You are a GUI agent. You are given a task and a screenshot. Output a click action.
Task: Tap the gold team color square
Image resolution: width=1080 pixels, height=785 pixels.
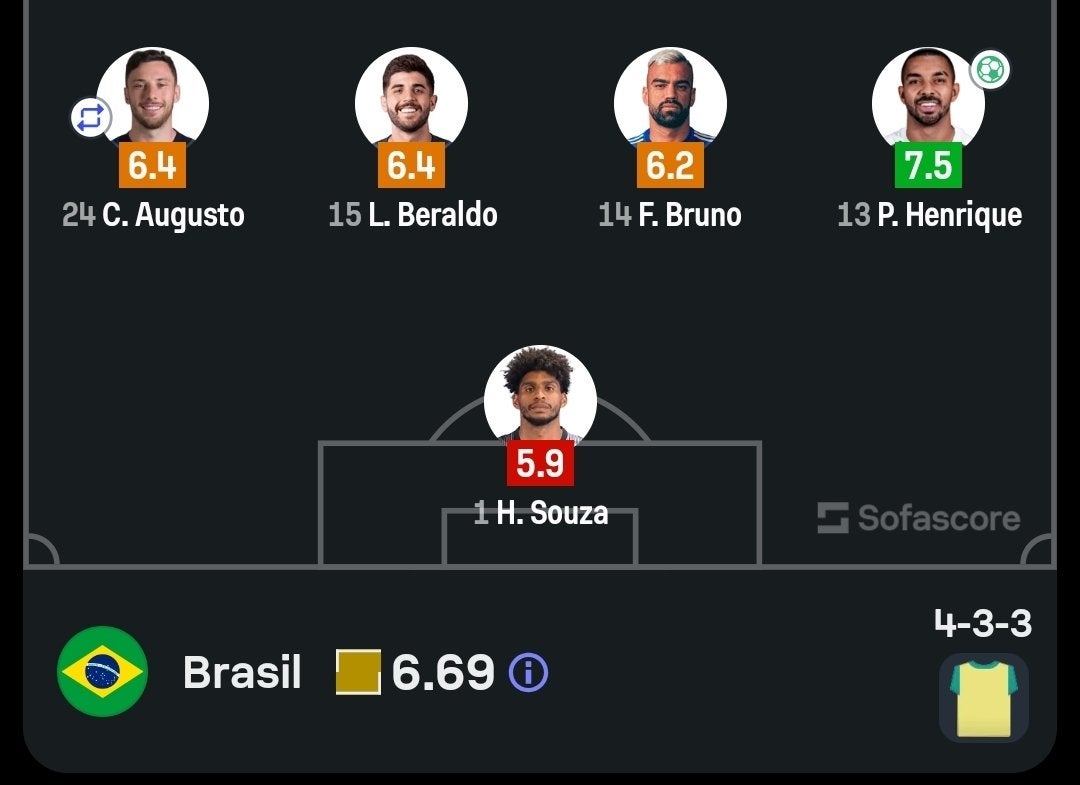coord(358,672)
